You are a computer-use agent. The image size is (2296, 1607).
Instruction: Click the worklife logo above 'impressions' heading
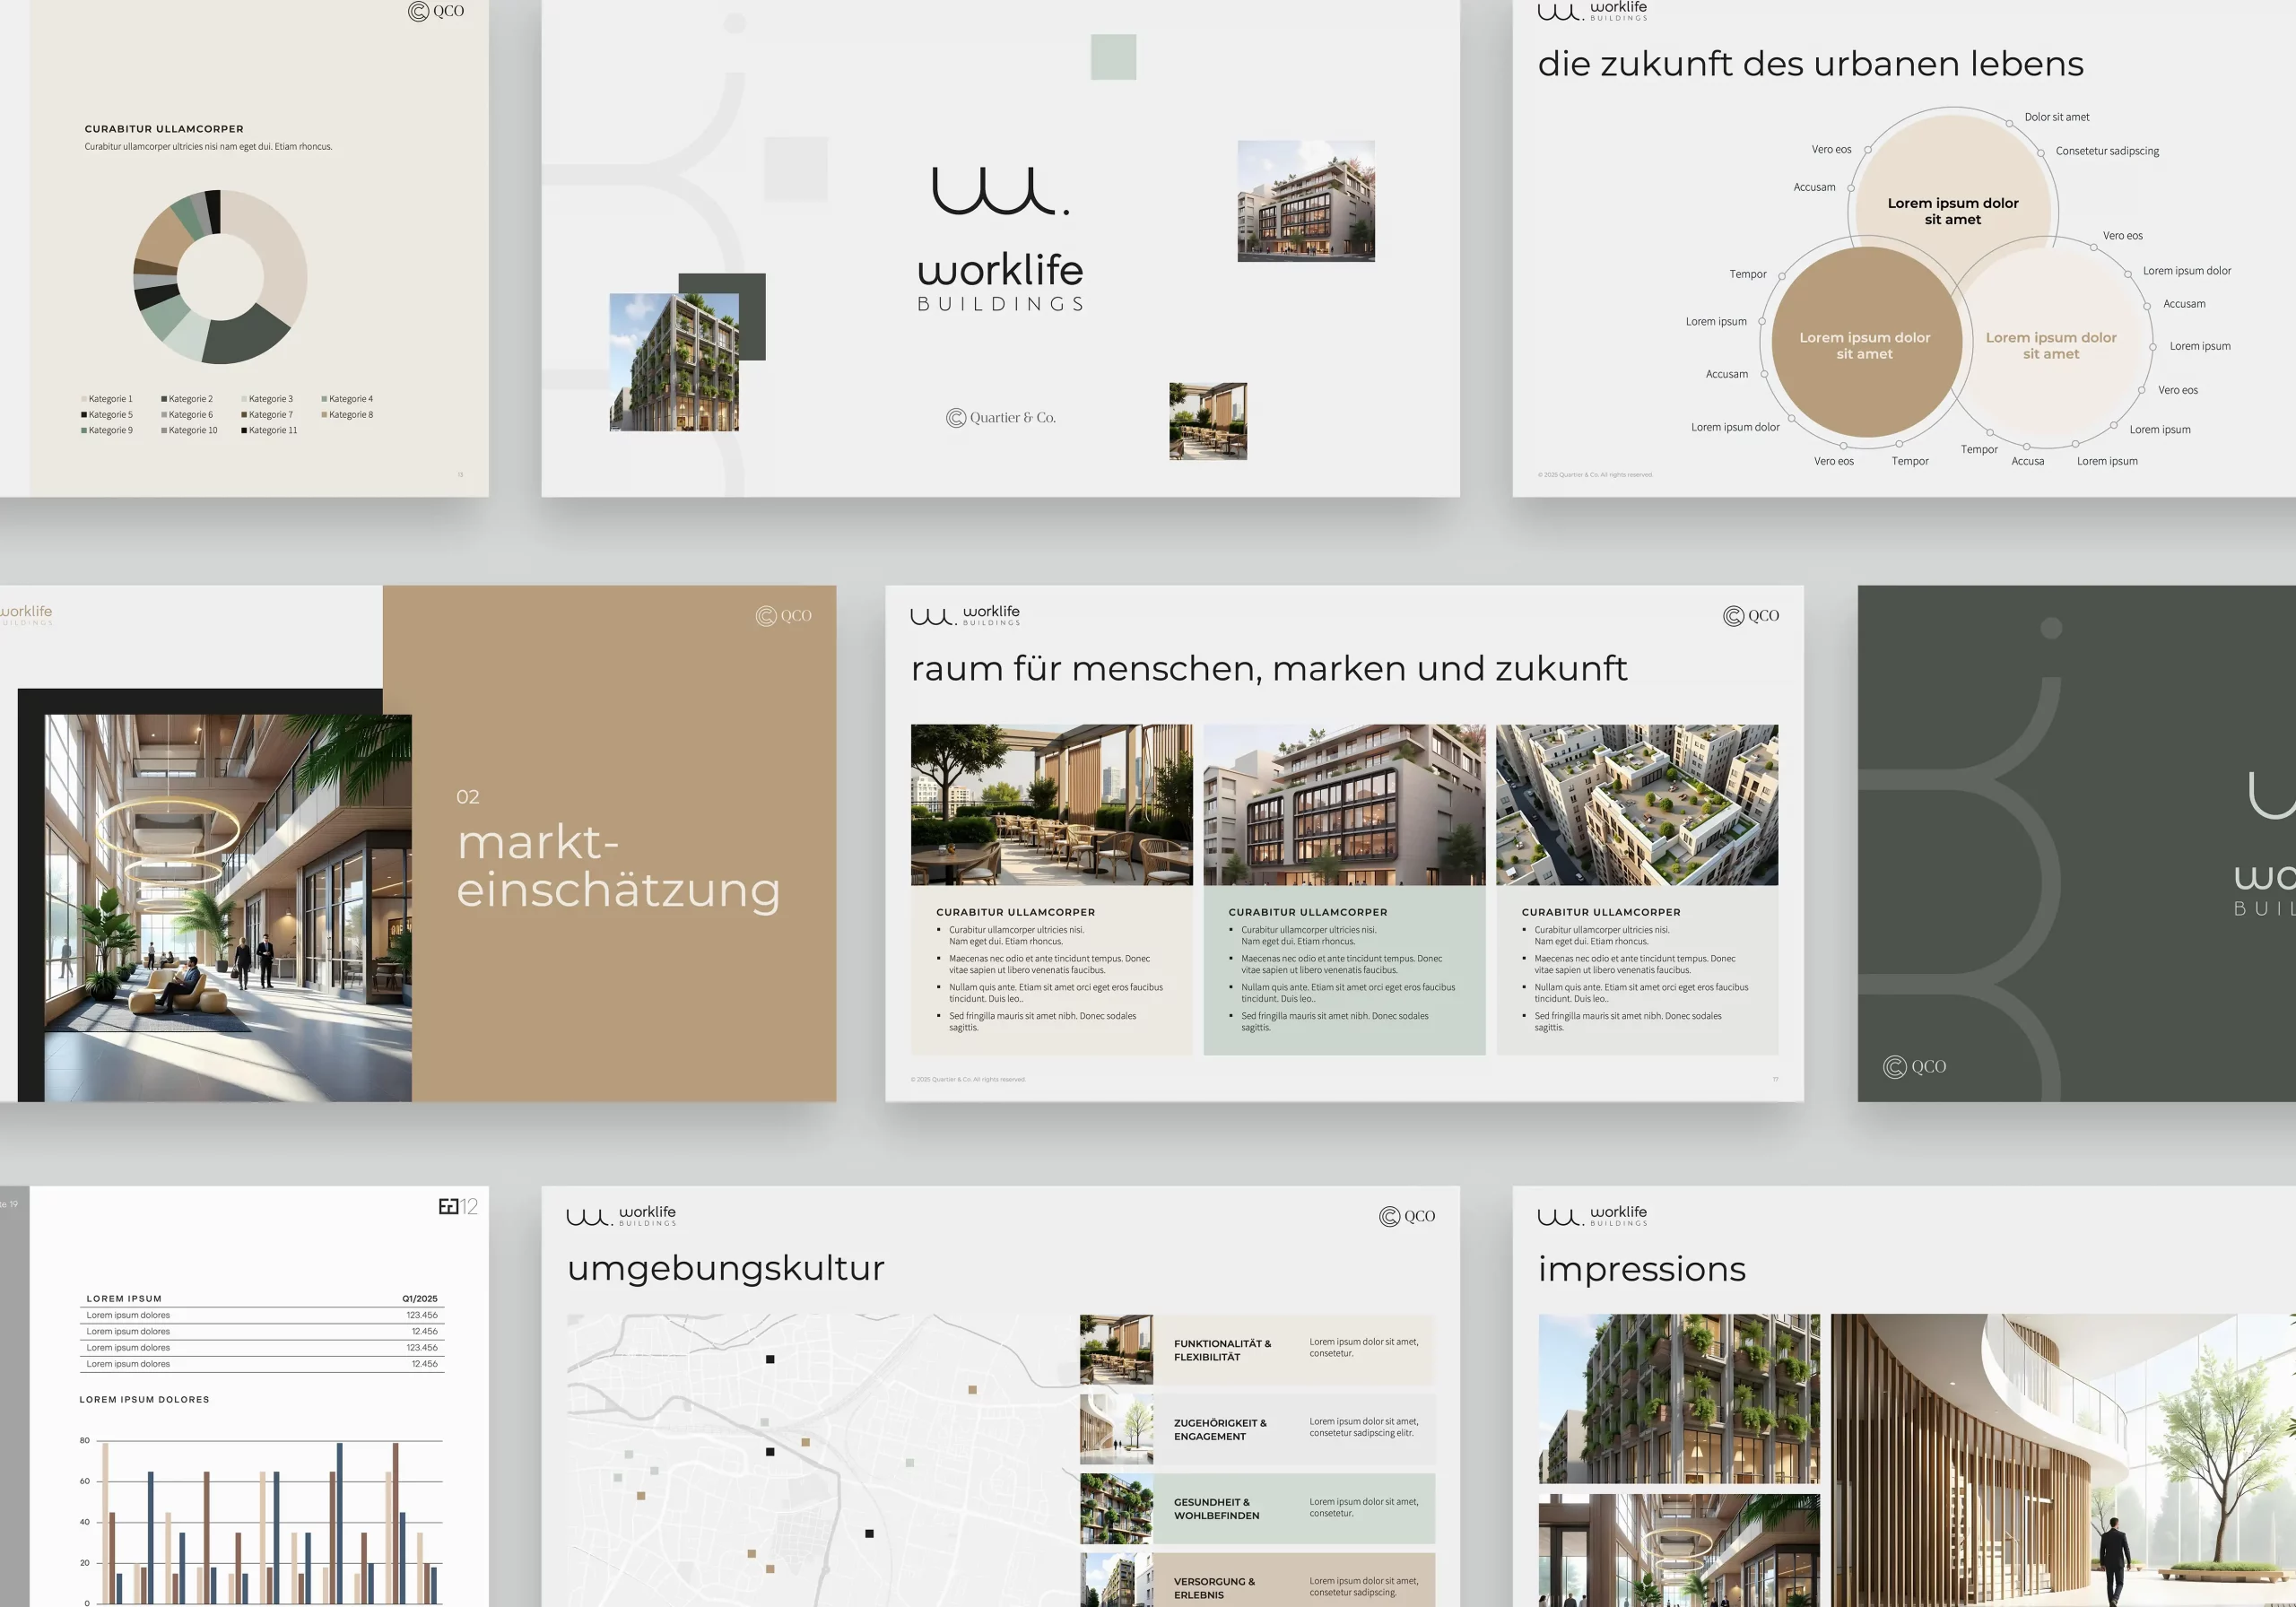[x=1592, y=1216]
